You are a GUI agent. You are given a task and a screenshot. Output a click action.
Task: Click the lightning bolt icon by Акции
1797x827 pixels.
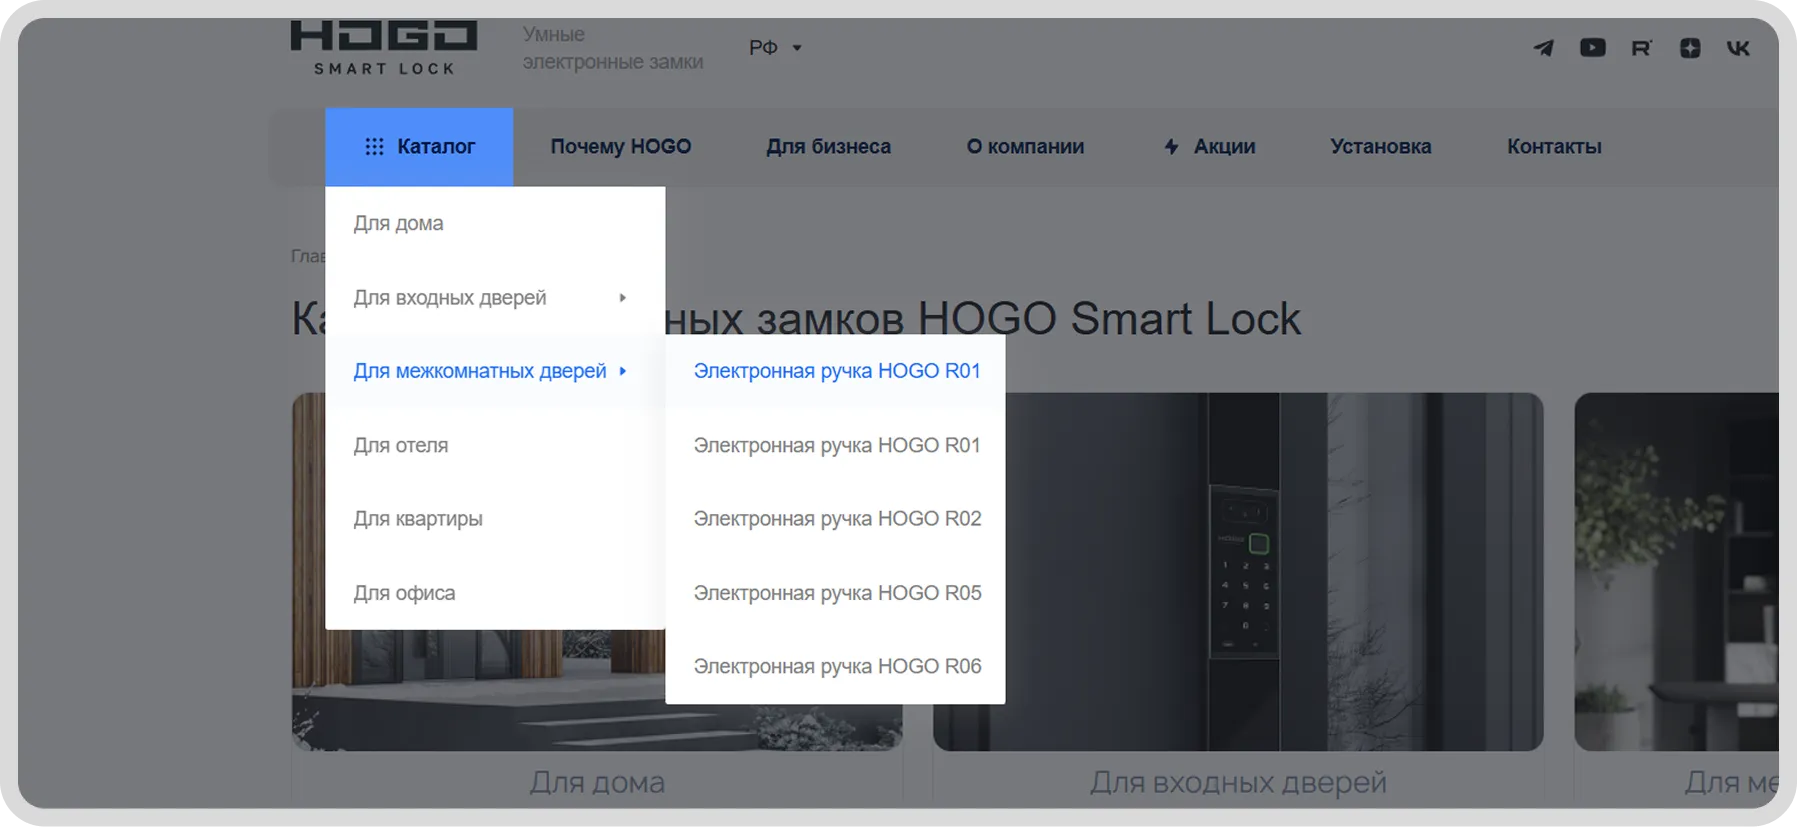point(1171,147)
